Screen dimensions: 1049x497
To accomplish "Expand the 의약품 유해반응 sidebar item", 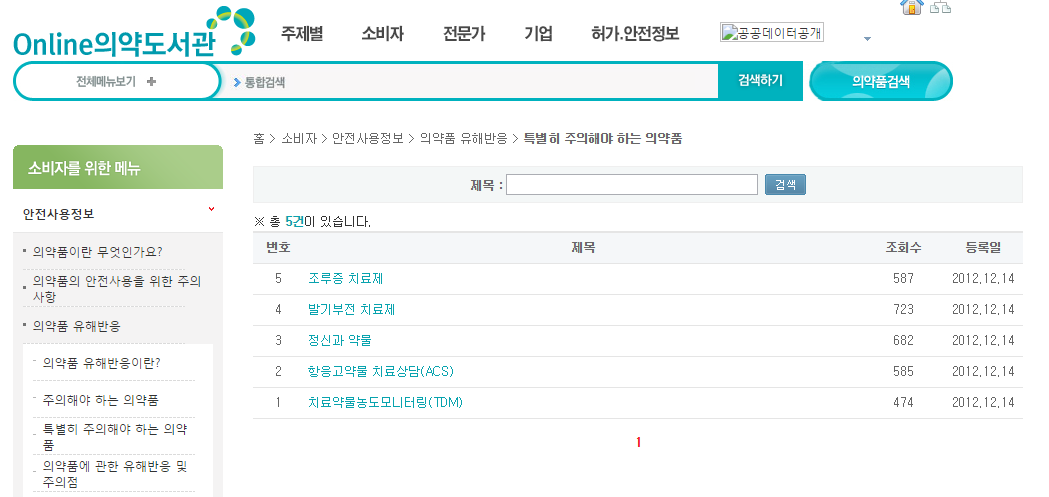I will [x=77, y=326].
